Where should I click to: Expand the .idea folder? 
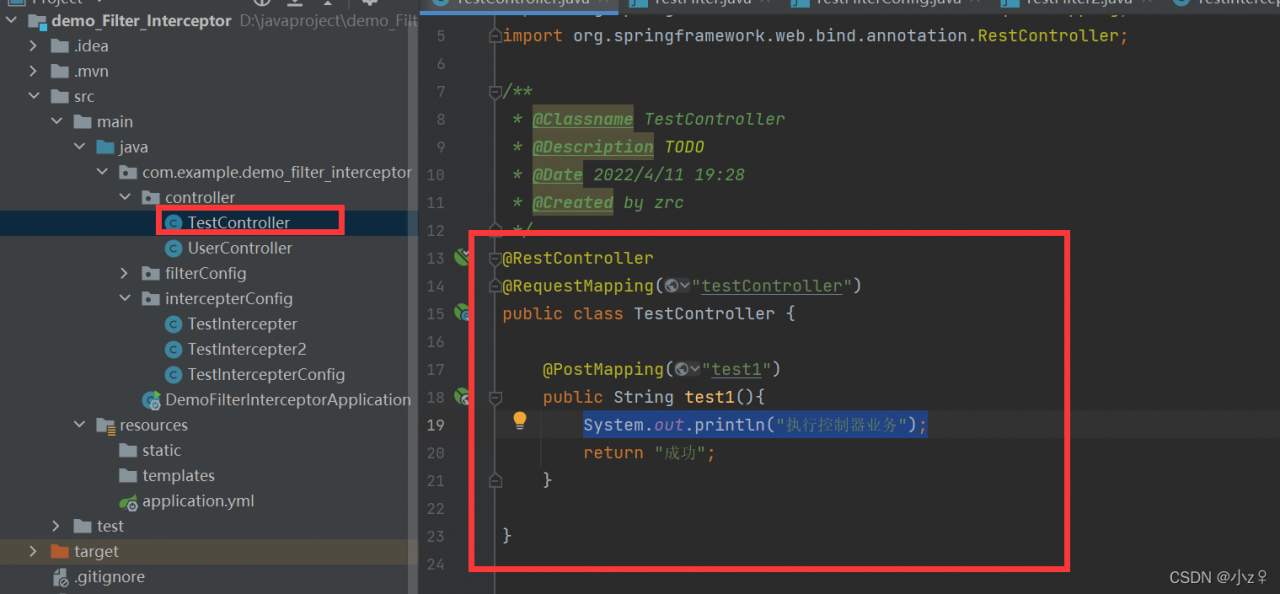tap(34, 46)
